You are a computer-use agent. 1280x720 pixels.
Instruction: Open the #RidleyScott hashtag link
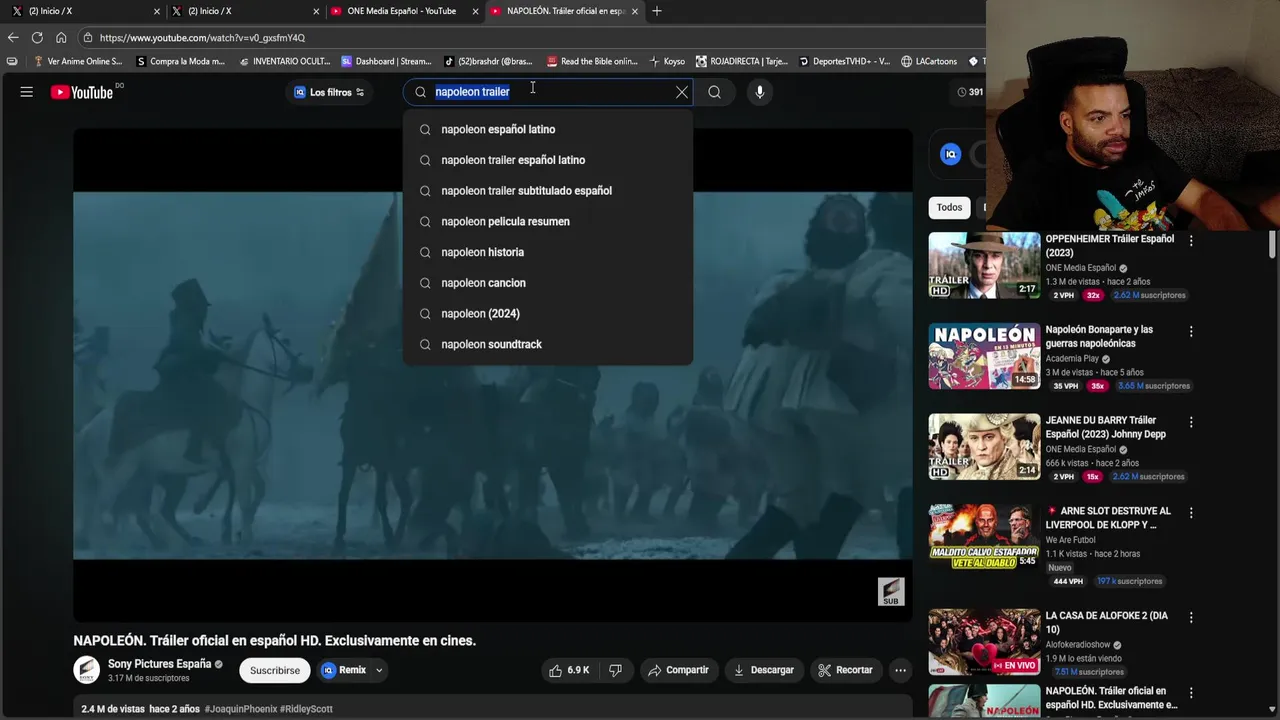pos(306,709)
